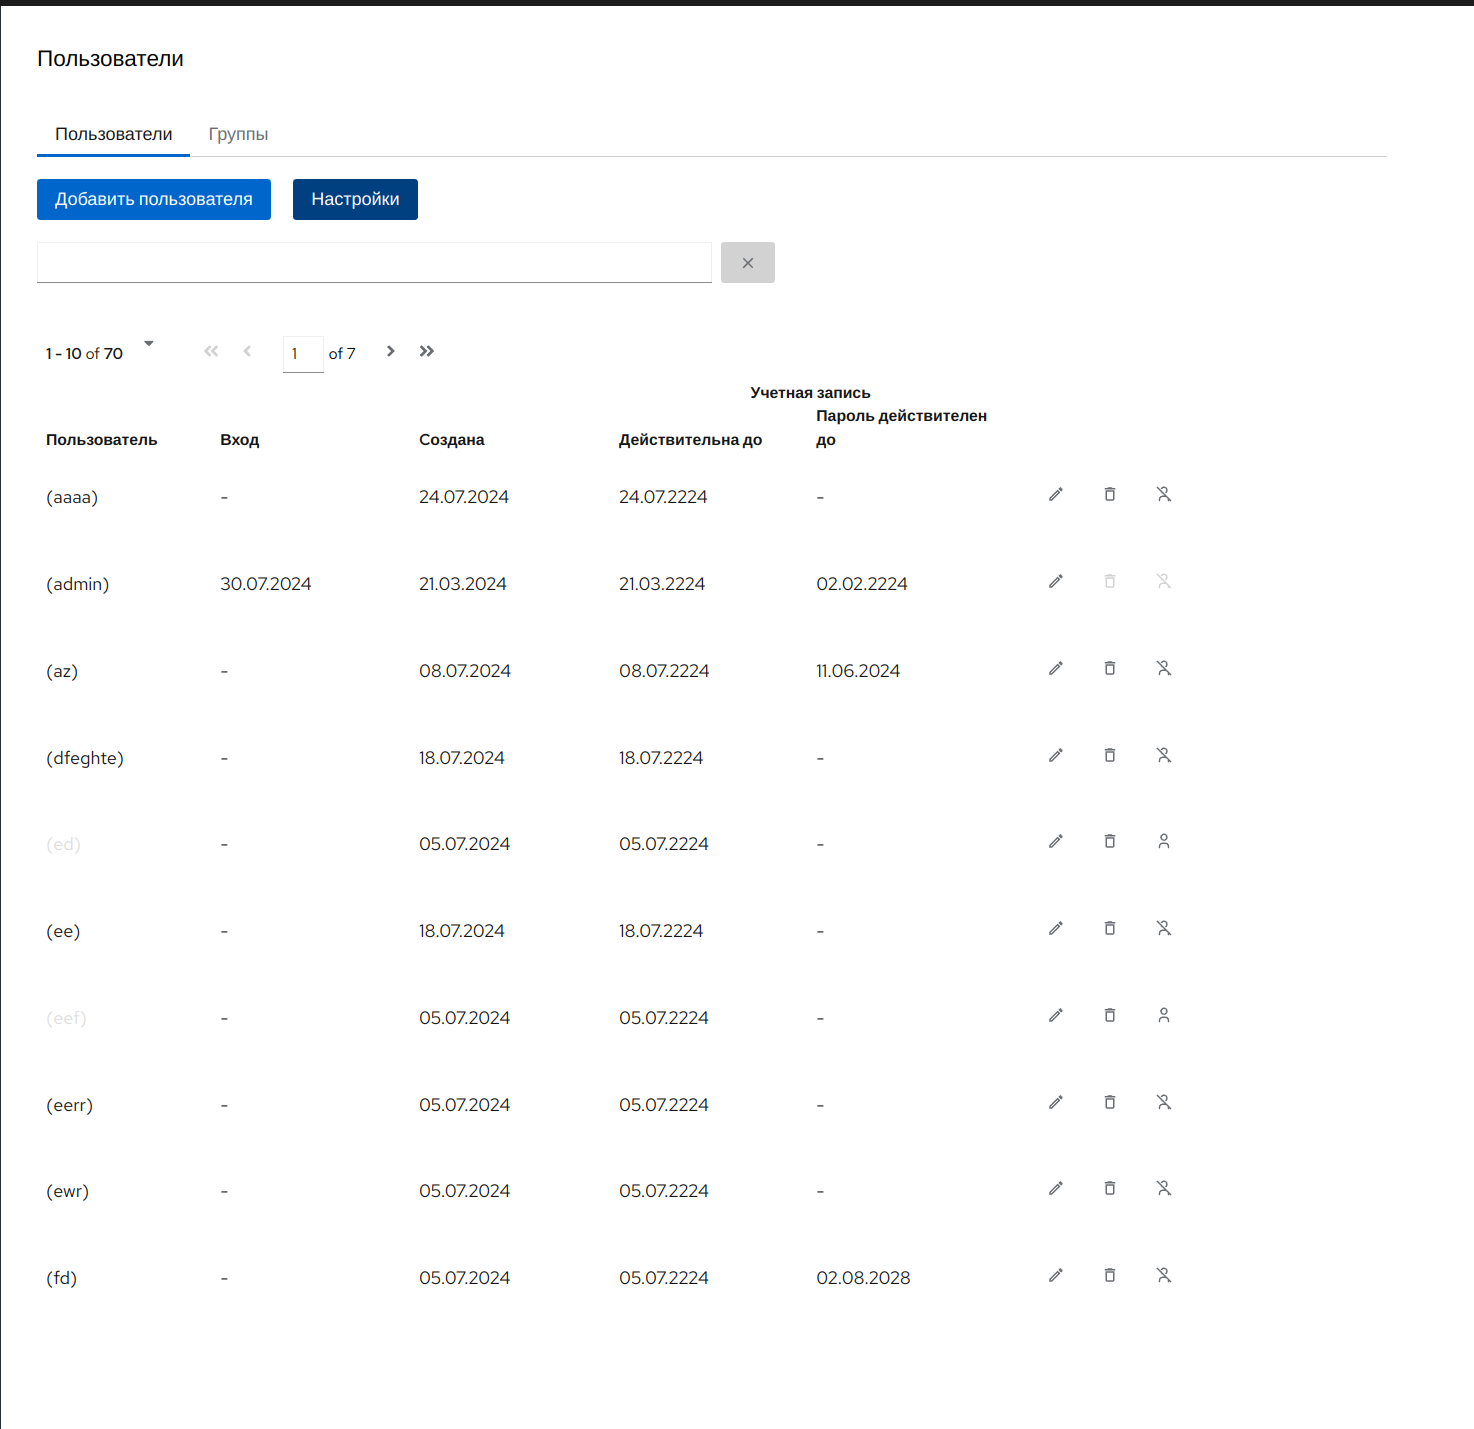Delete the az user via trash icon
This screenshot has width=1474, height=1429.
[1109, 668]
